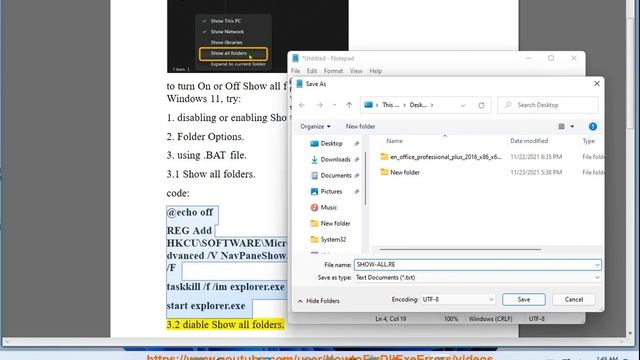Click the 'start explorer.exe' line in document
640x360 pixels.
coord(206,306)
